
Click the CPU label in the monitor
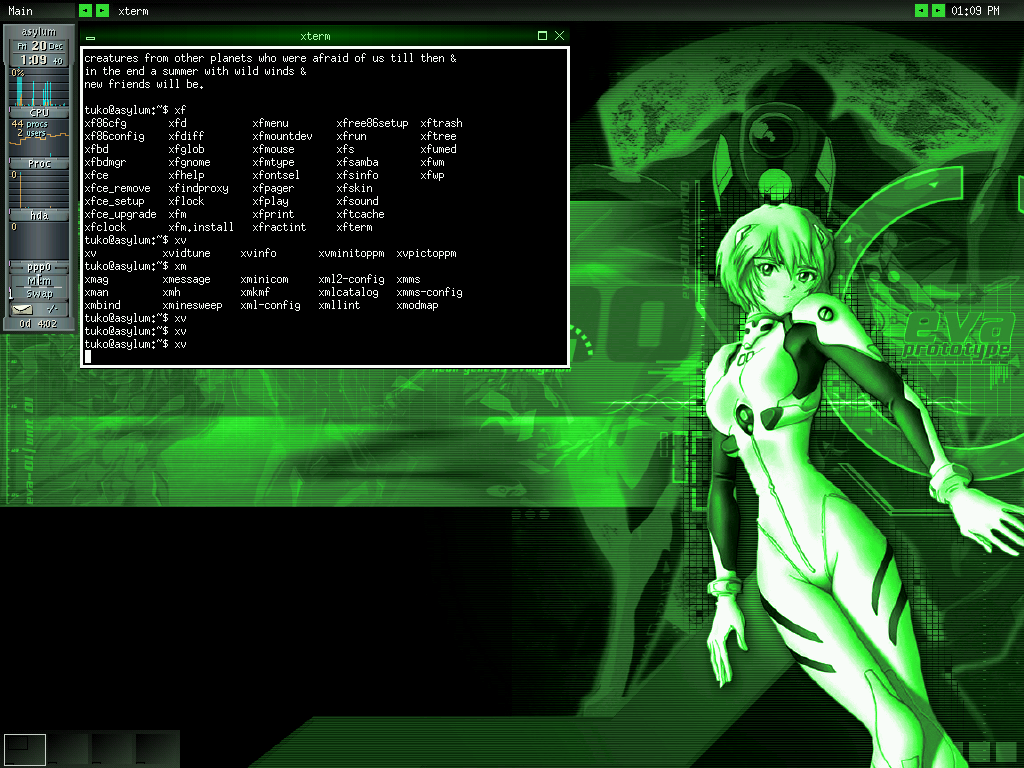click(x=39, y=113)
